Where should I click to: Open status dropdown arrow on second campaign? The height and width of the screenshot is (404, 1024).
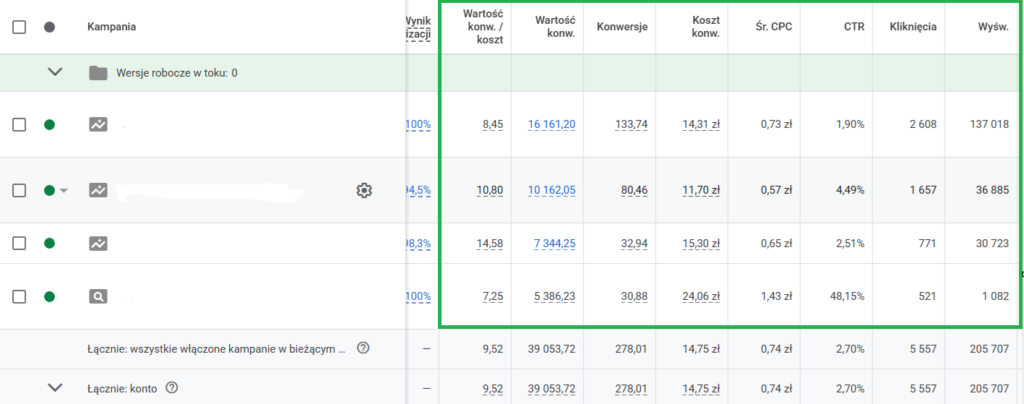click(64, 190)
